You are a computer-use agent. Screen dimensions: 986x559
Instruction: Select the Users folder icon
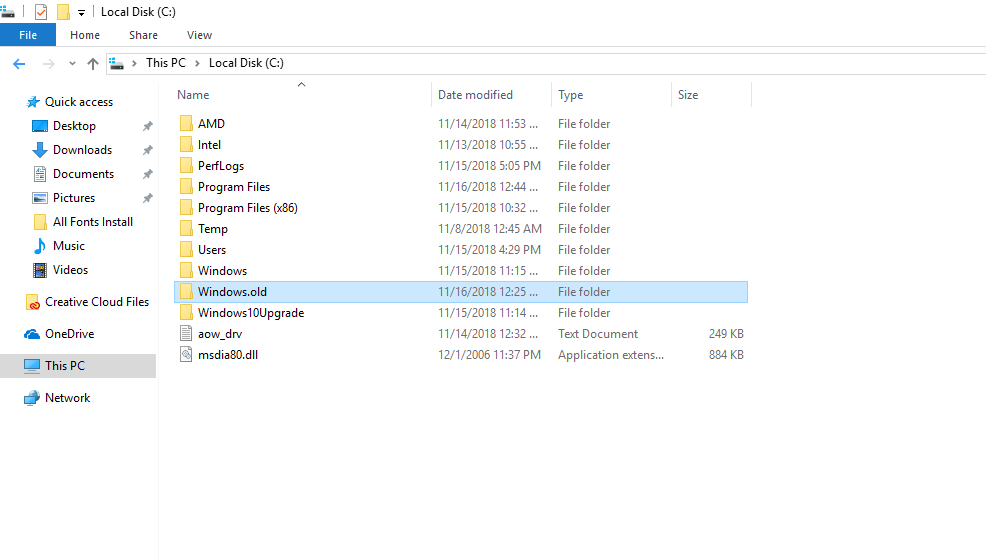pyautogui.click(x=186, y=250)
